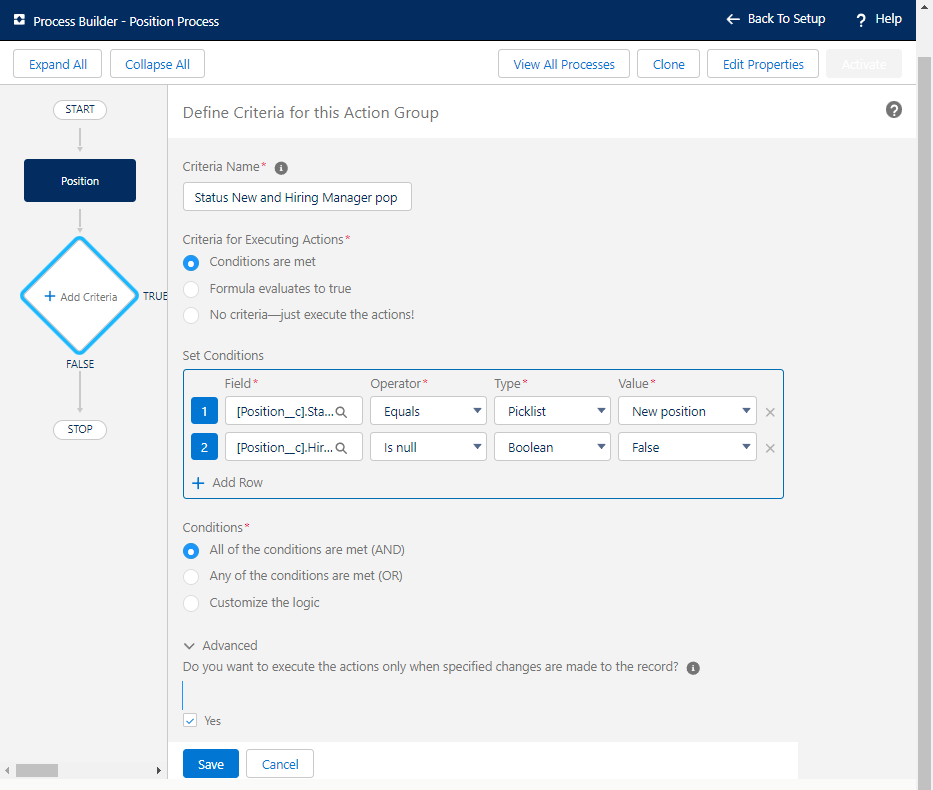
Task: Click Add Row link text
Action: pyautogui.click(x=237, y=482)
